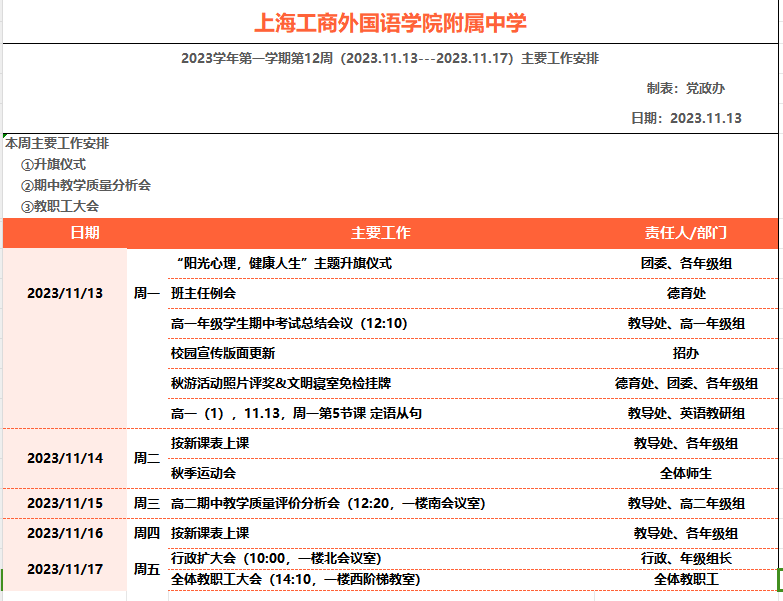The width and height of the screenshot is (783, 601).
Task: Select the 责任人/部门 column header
Action: [686, 233]
